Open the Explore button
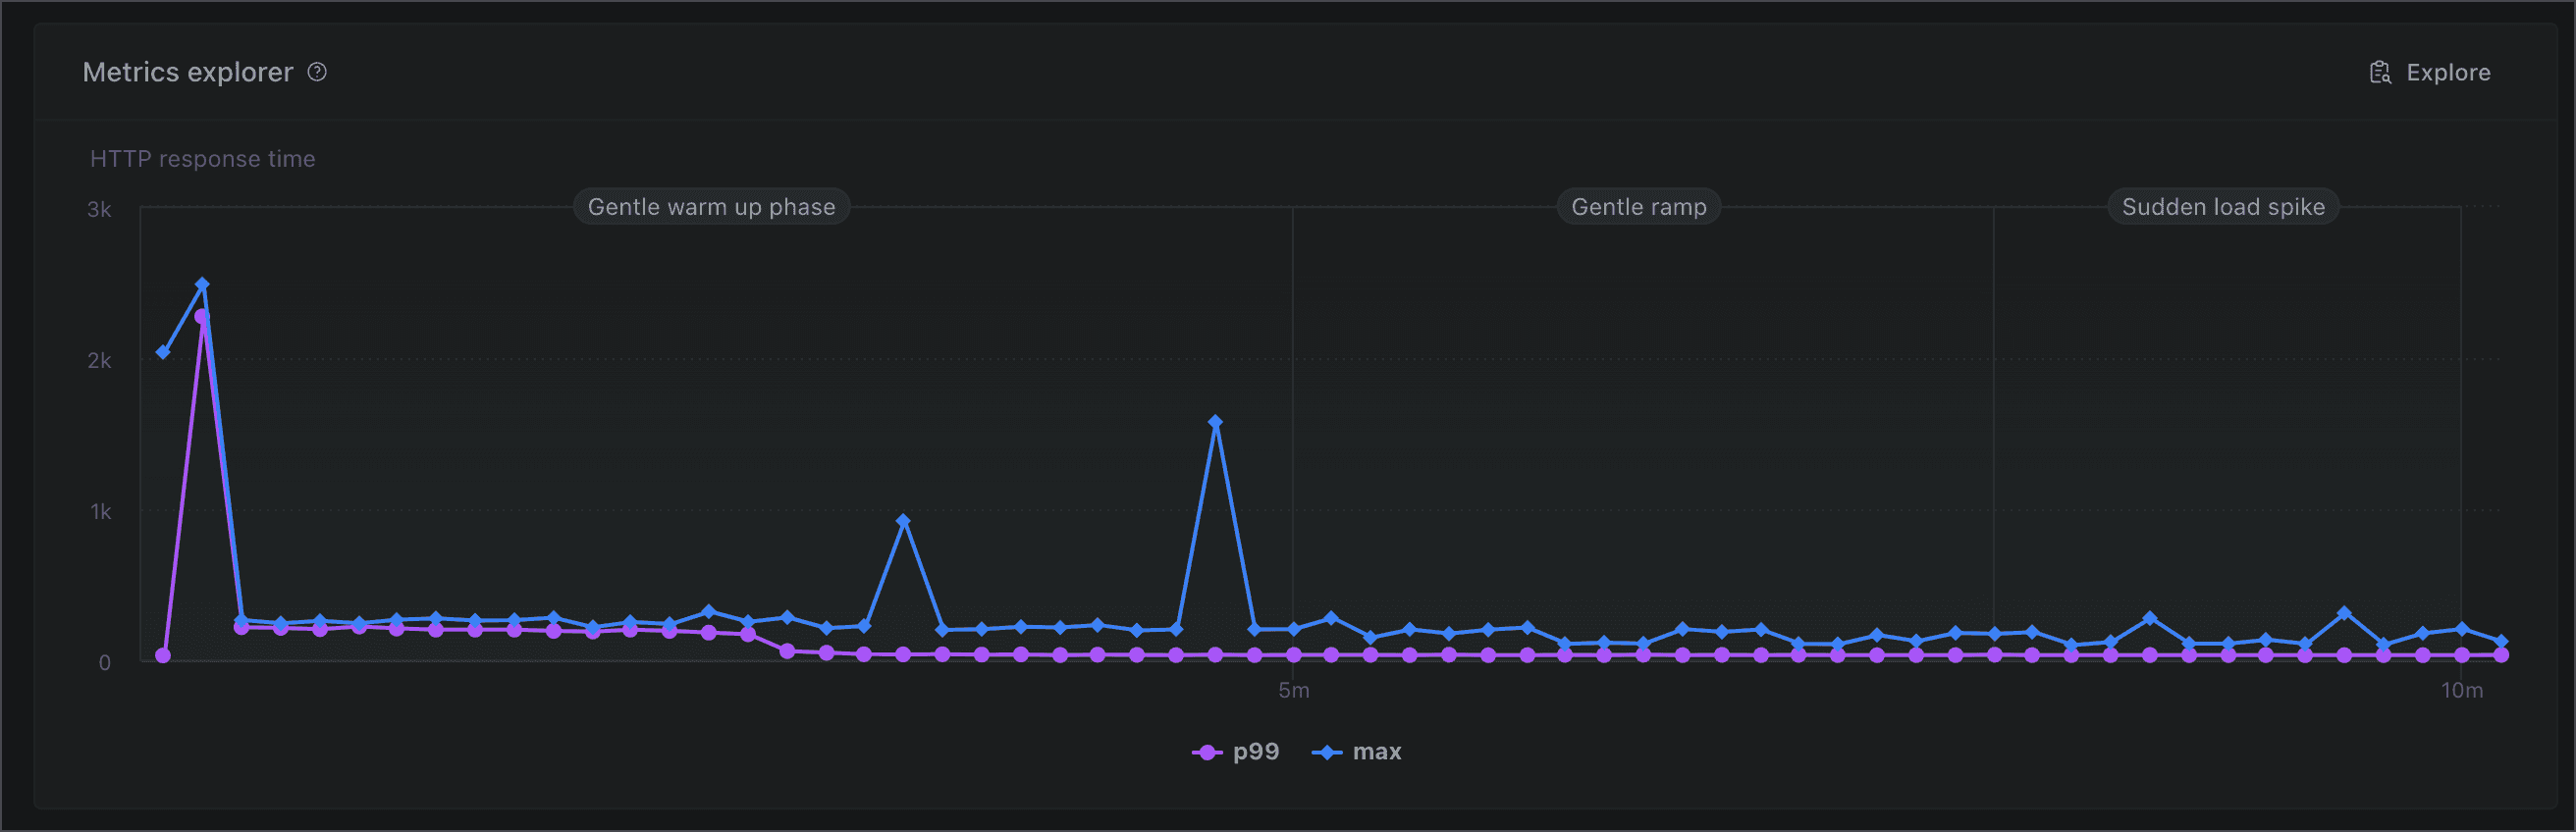The width and height of the screenshot is (2576, 832). [2430, 72]
